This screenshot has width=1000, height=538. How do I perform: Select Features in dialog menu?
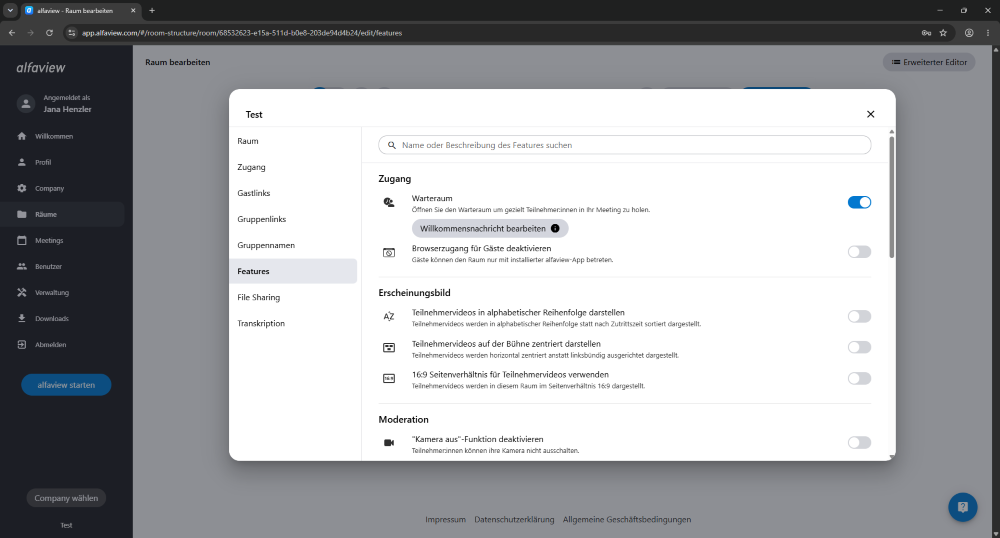click(x=293, y=271)
